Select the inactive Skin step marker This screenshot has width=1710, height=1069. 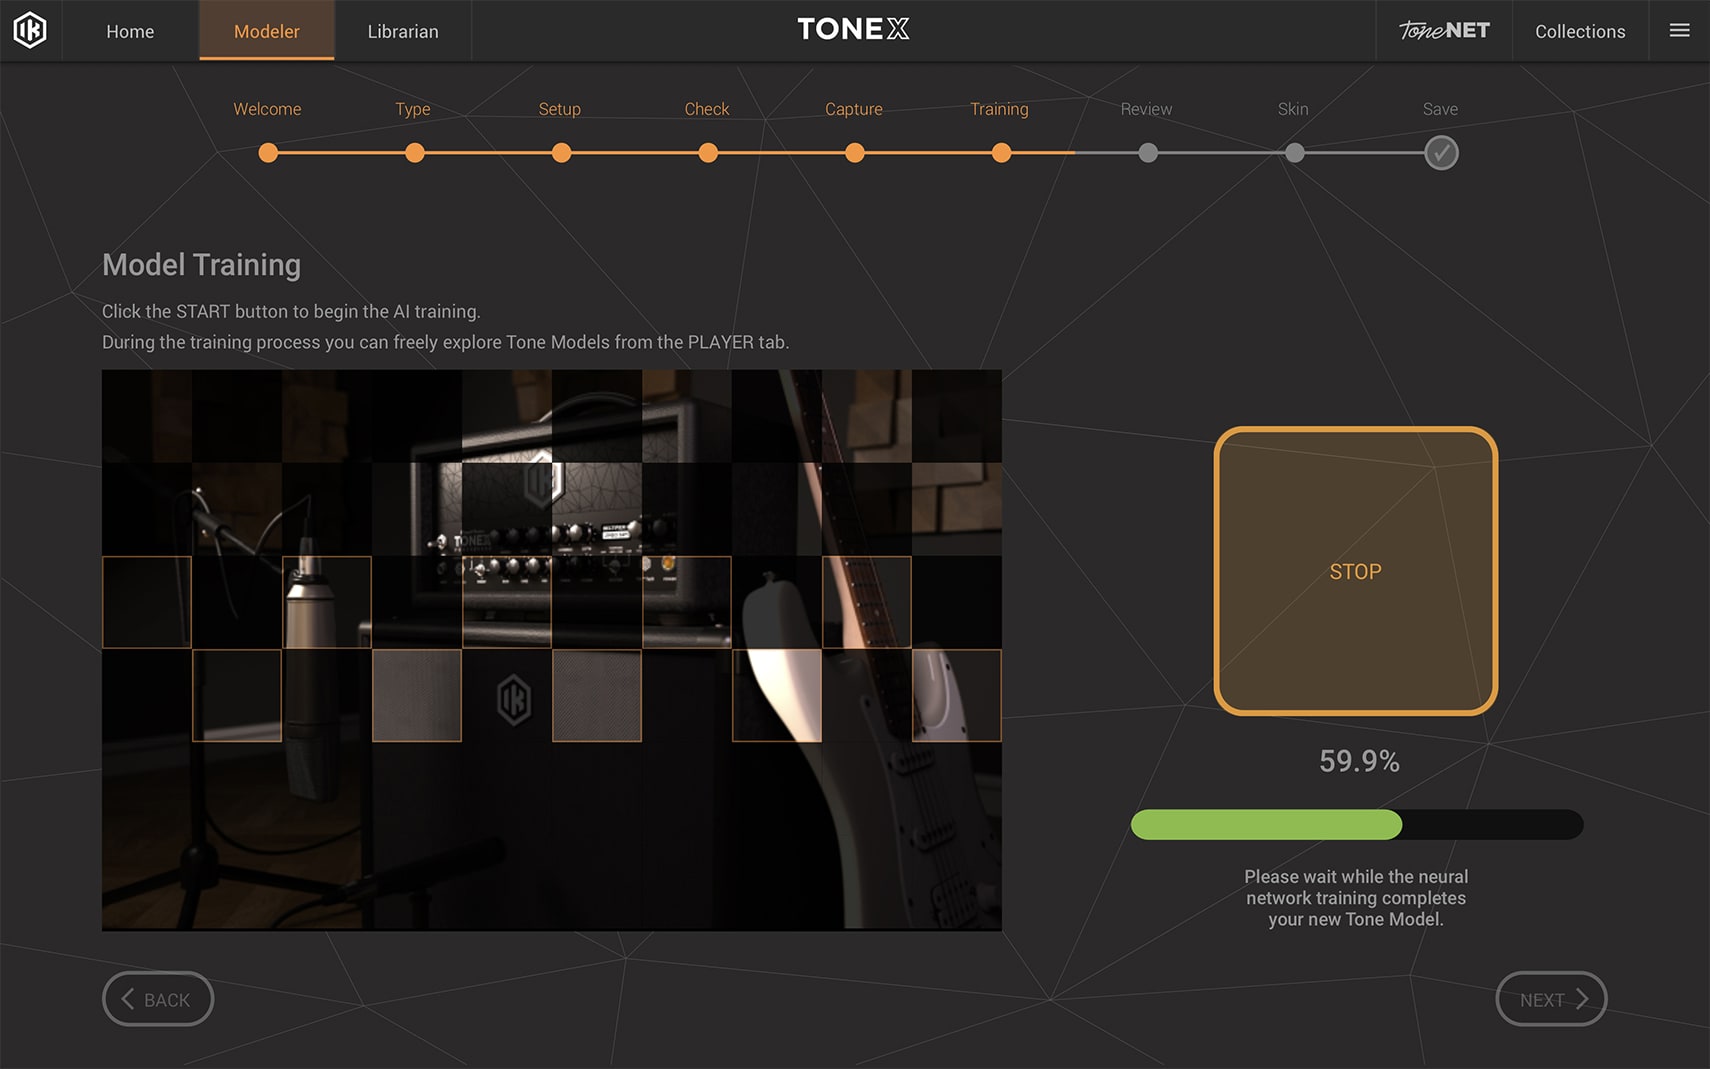(1294, 153)
